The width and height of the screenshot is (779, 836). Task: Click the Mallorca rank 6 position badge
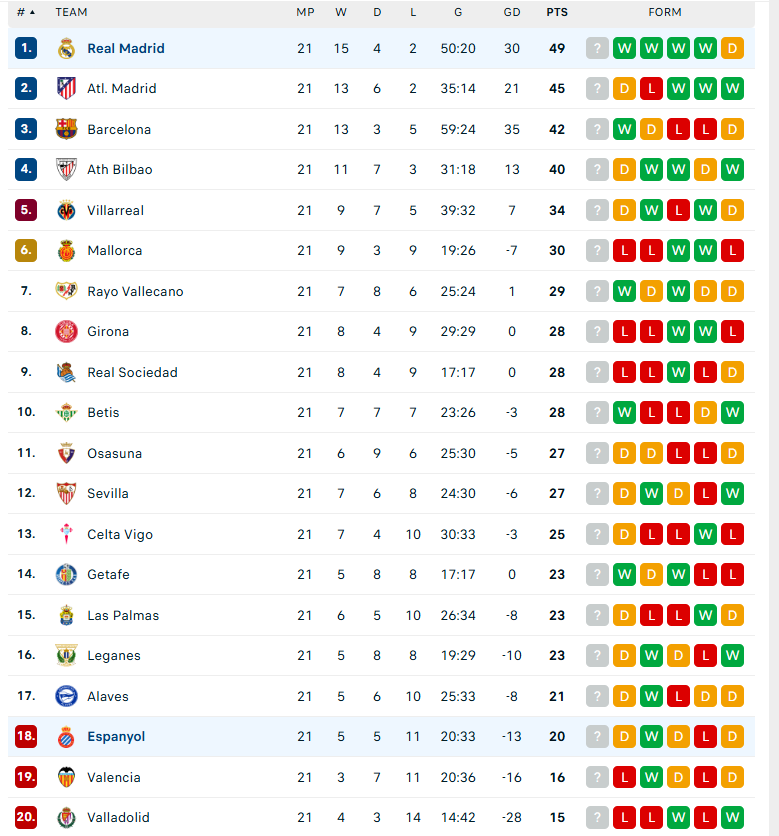point(26,250)
